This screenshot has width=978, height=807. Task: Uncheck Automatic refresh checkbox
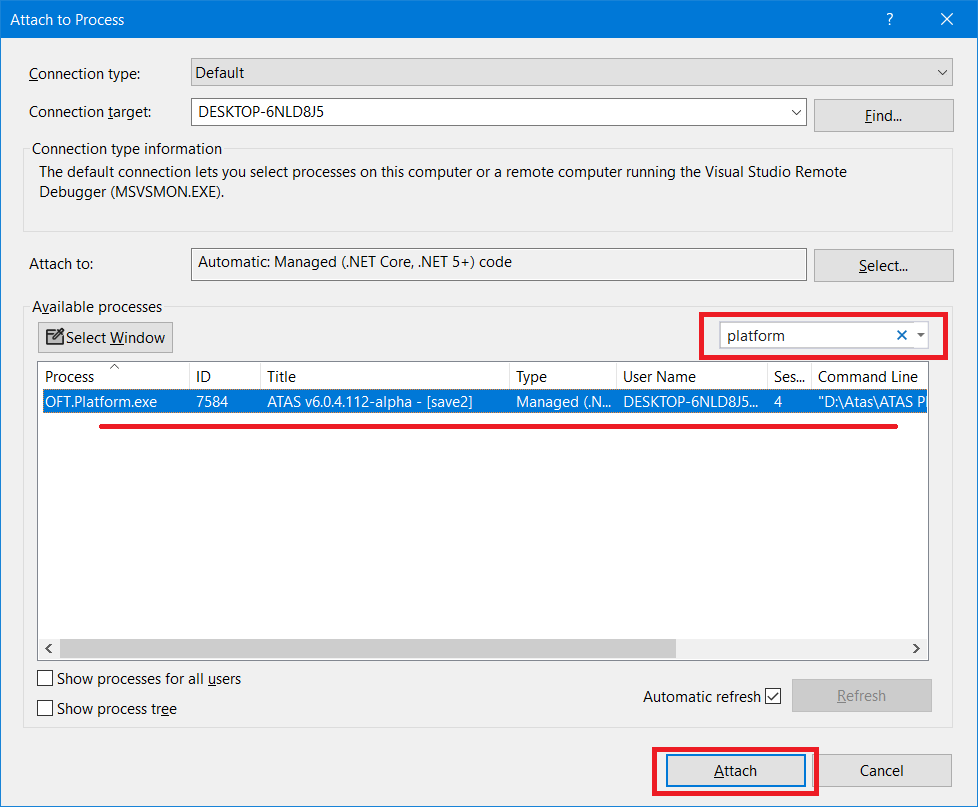tap(773, 696)
